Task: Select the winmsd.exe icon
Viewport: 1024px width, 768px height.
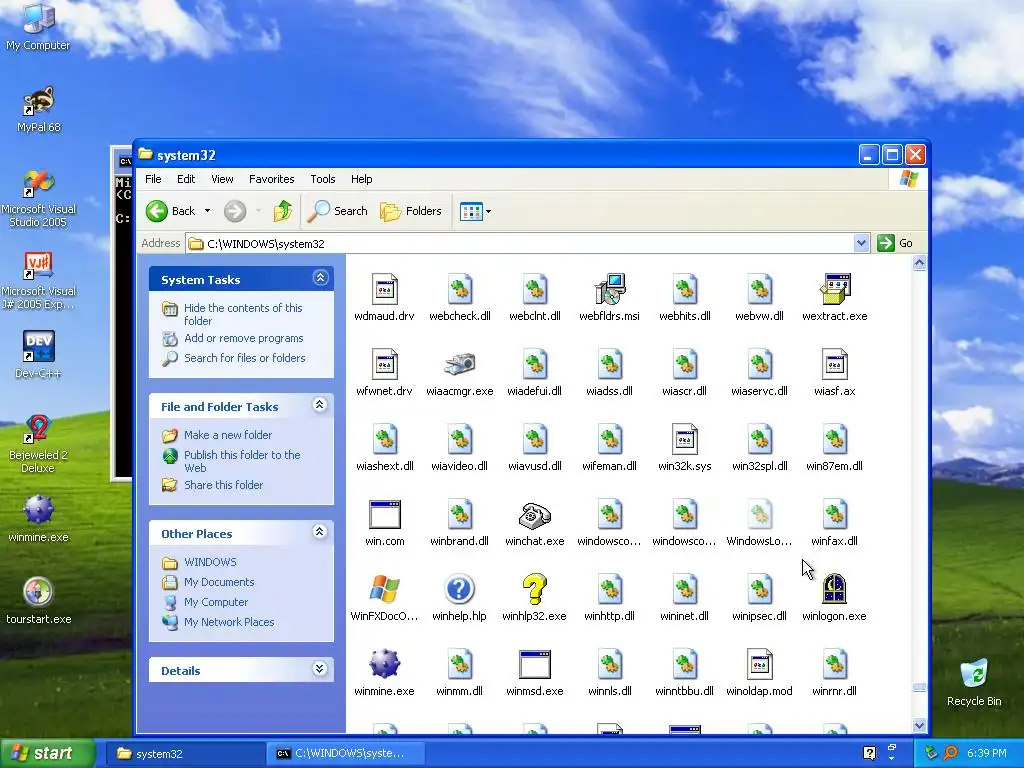Action: click(x=534, y=664)
